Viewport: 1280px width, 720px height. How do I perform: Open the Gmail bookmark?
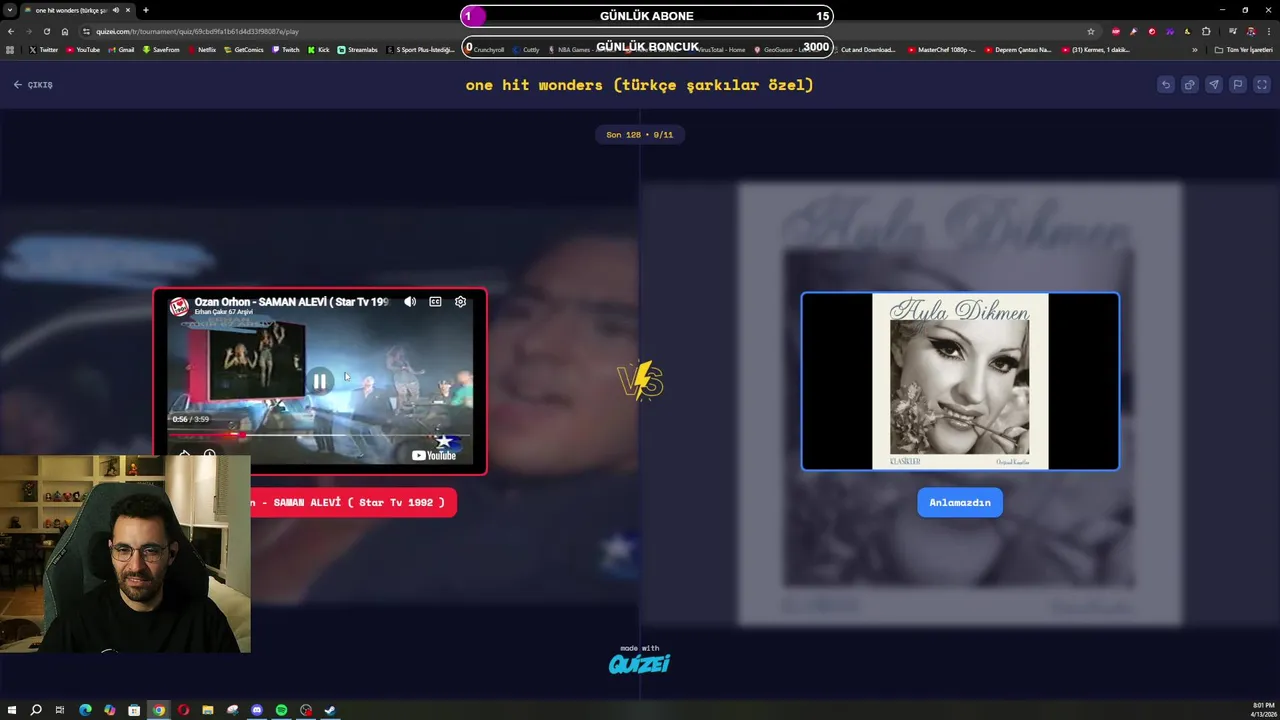coord(121,49)
